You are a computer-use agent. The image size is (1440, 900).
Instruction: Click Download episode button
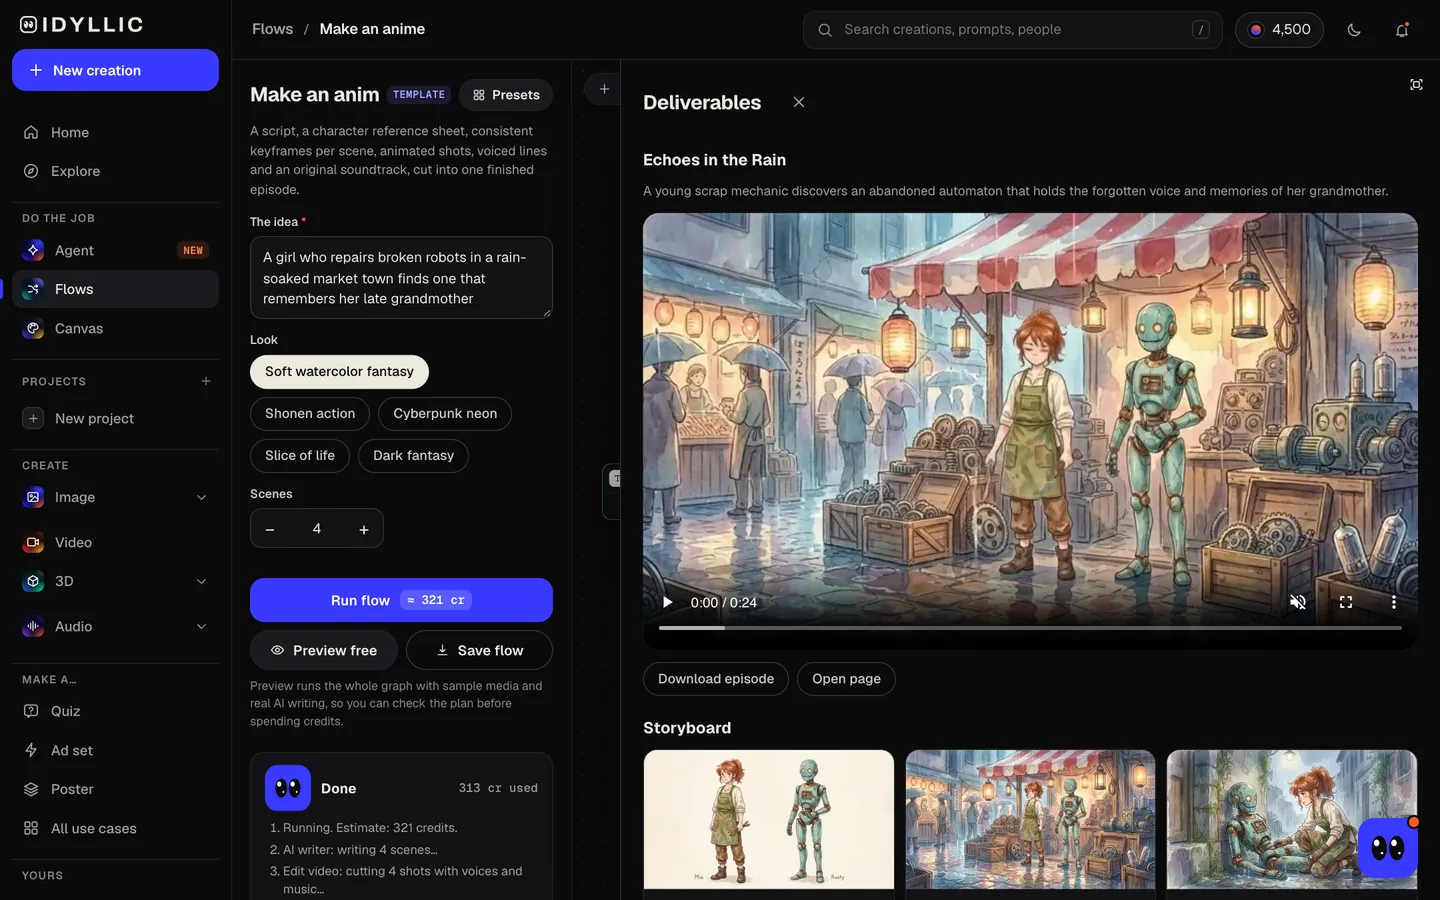(x=716, y=679)
